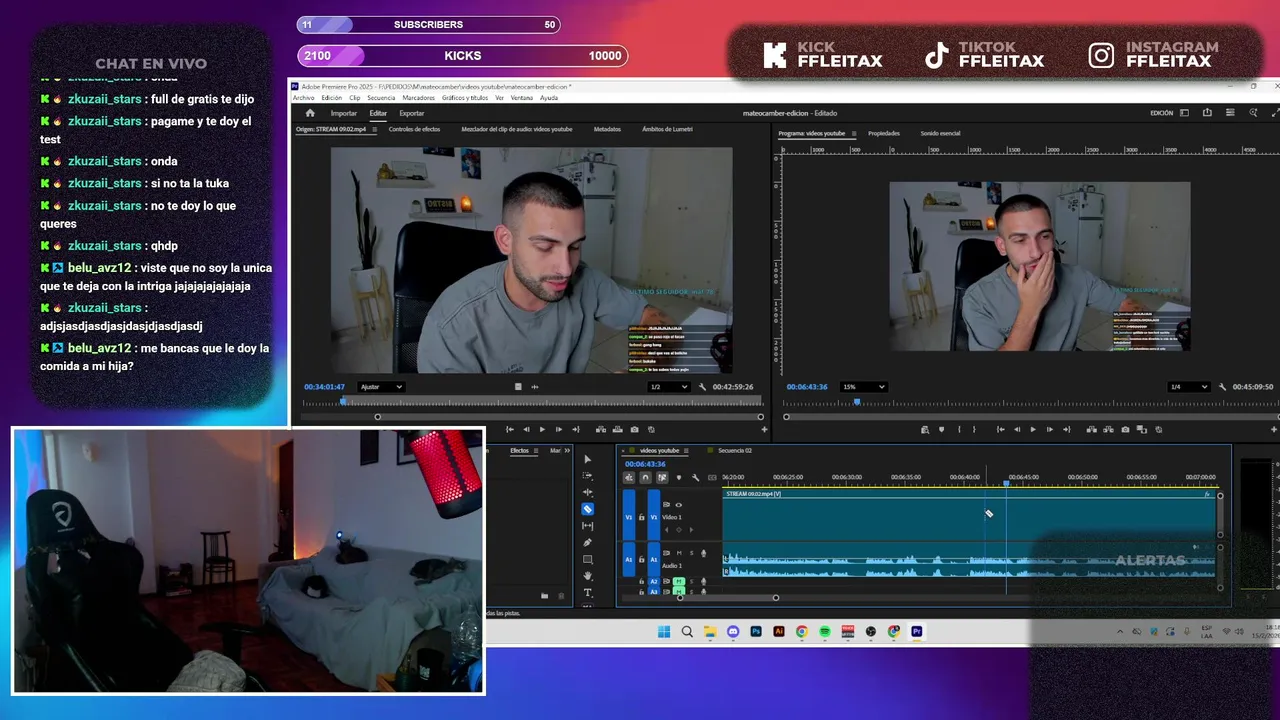The width and height of the screenshot is (1280, 720).
Task: Toggle lock on Video 1 track
Action: [x=642, y=517]
